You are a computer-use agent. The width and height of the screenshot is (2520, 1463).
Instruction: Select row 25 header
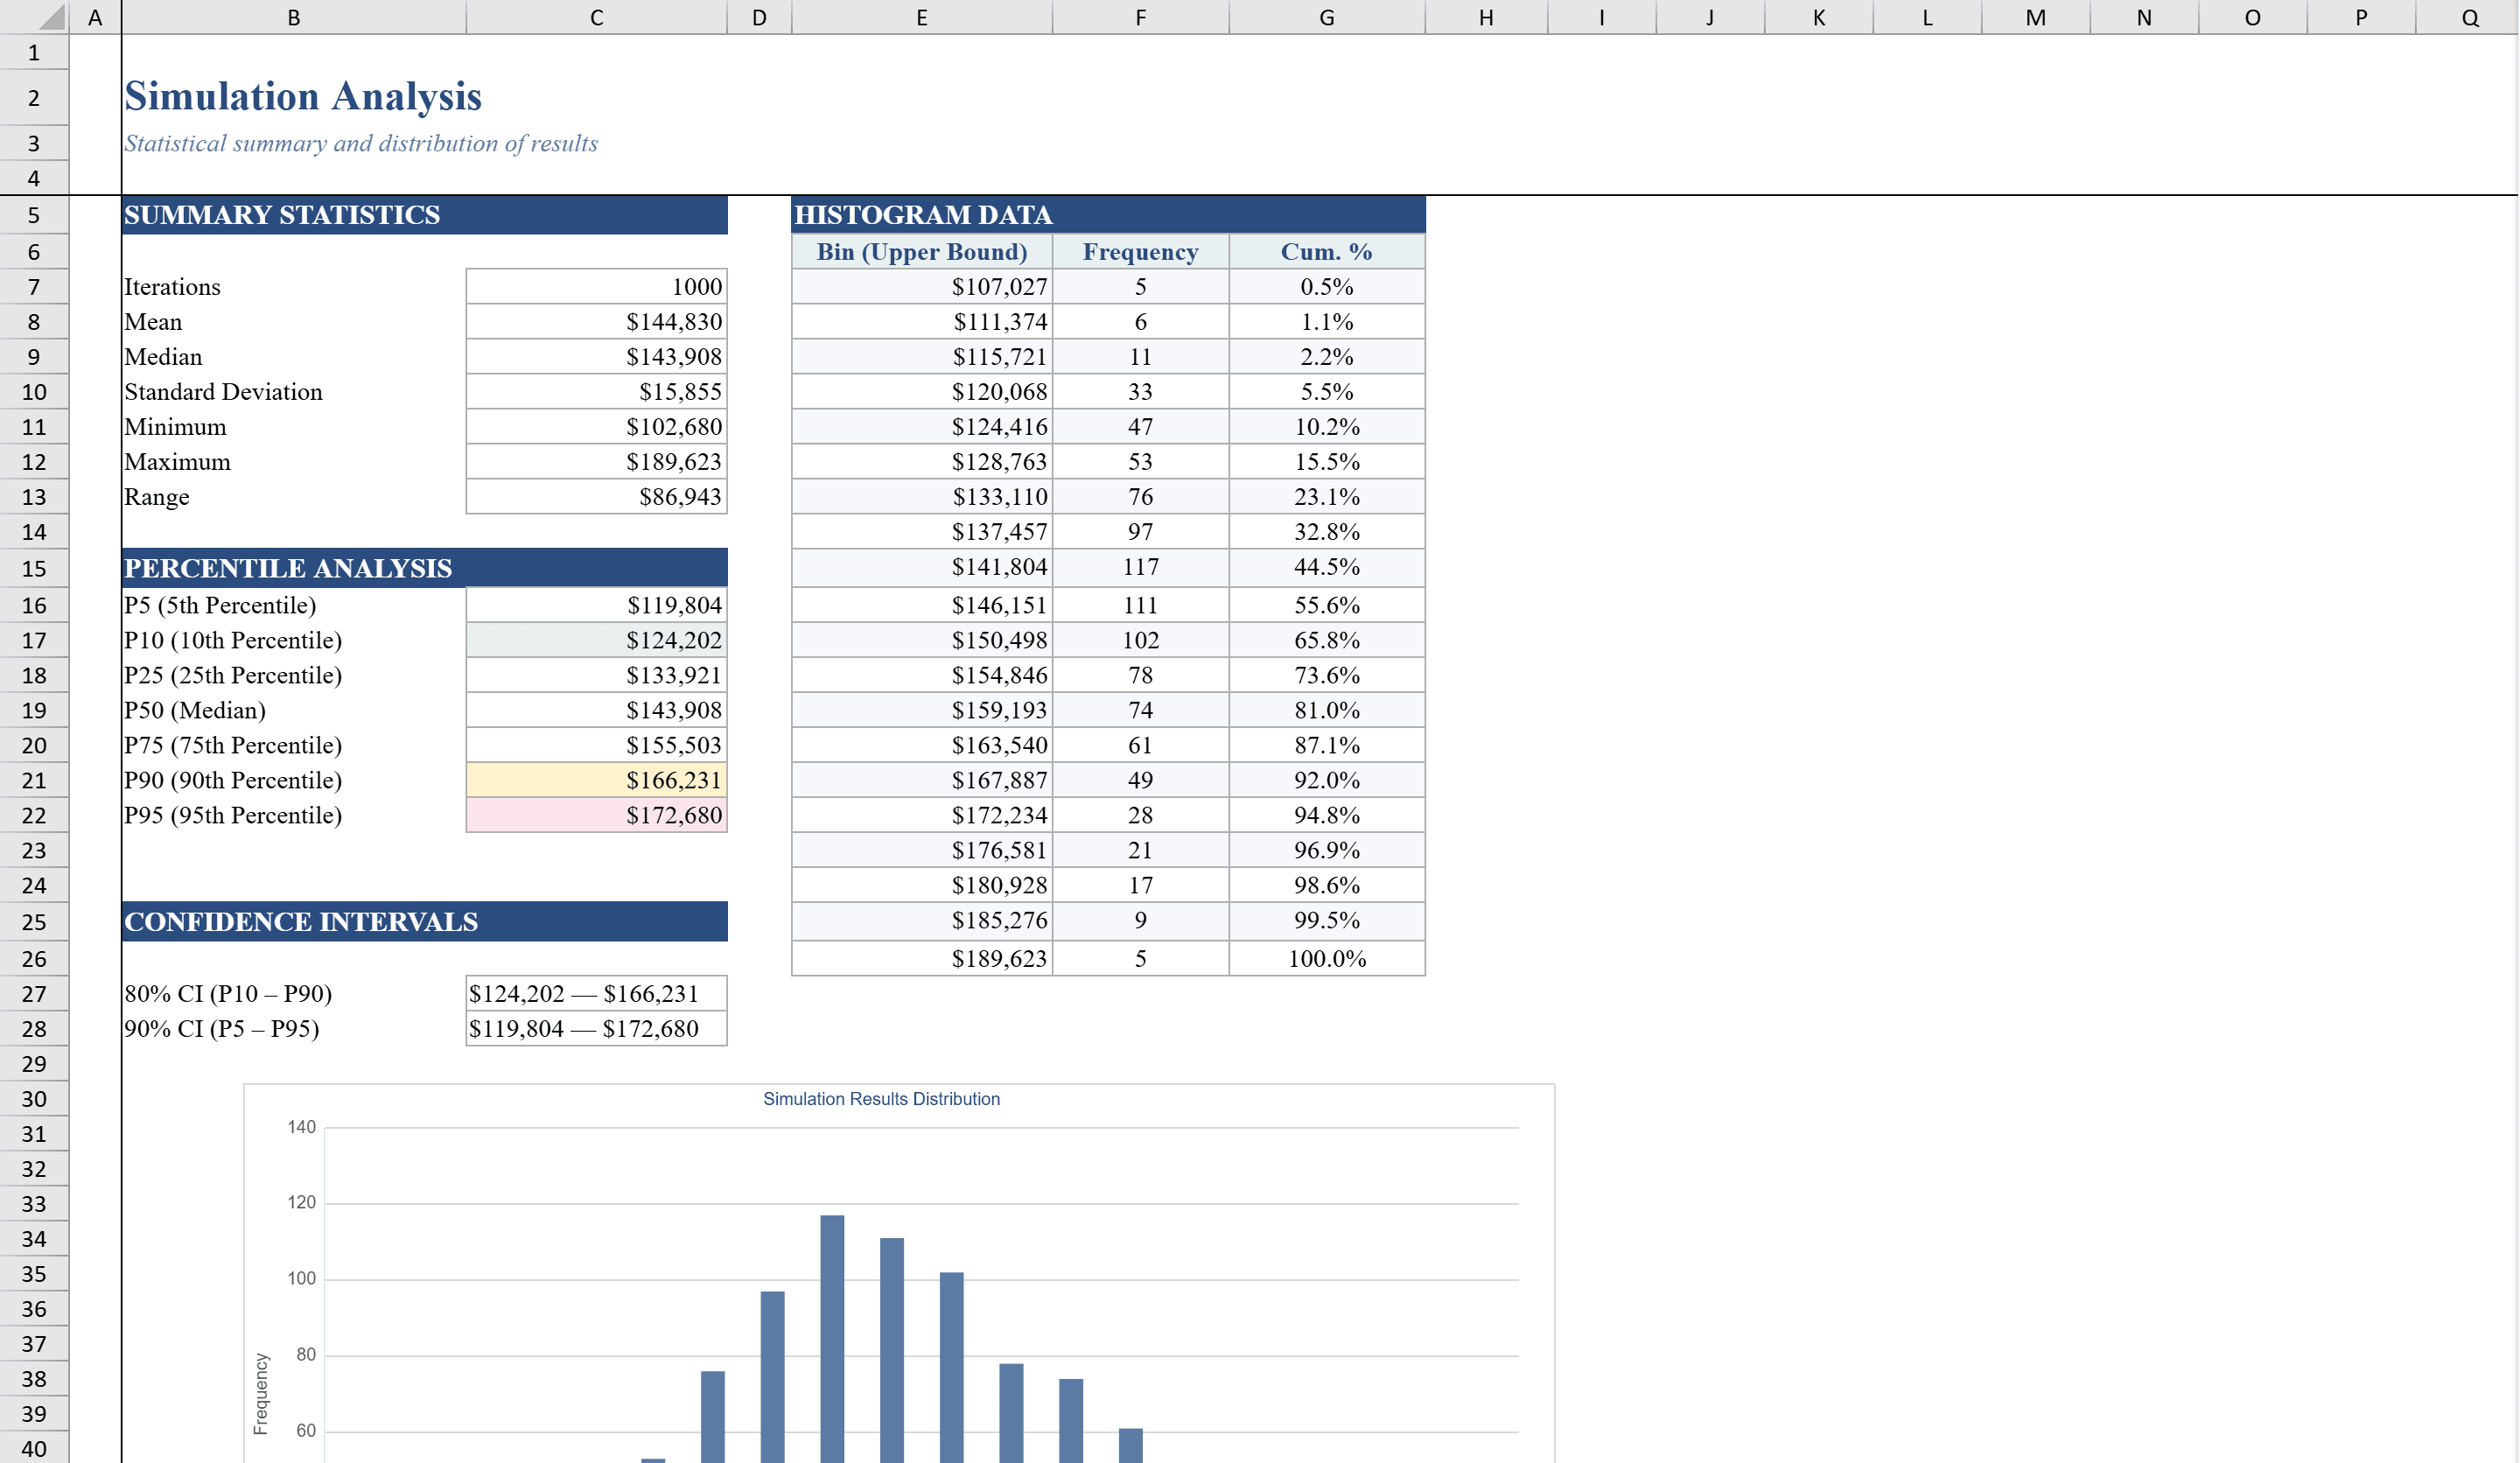point(35,922)
